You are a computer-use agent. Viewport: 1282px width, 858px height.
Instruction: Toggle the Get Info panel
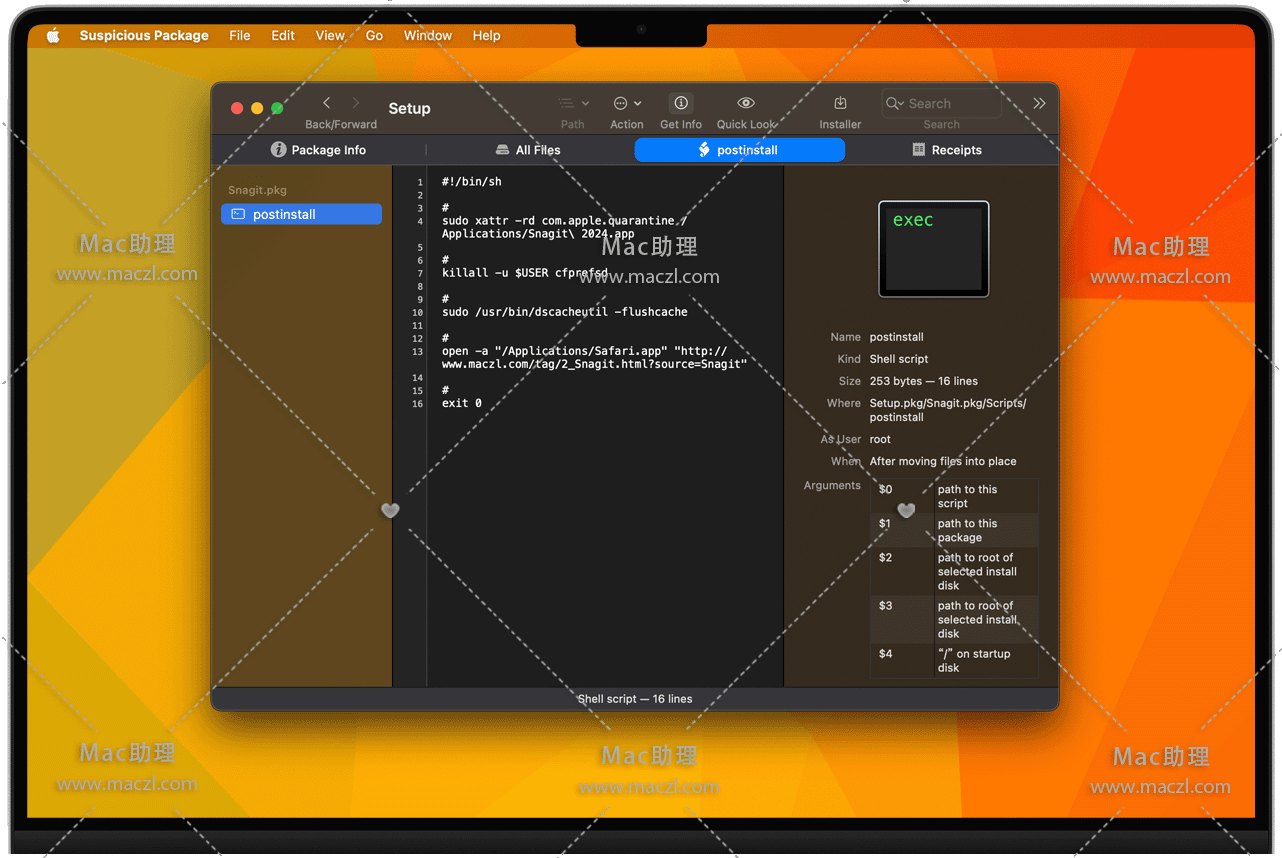point(681,103)
